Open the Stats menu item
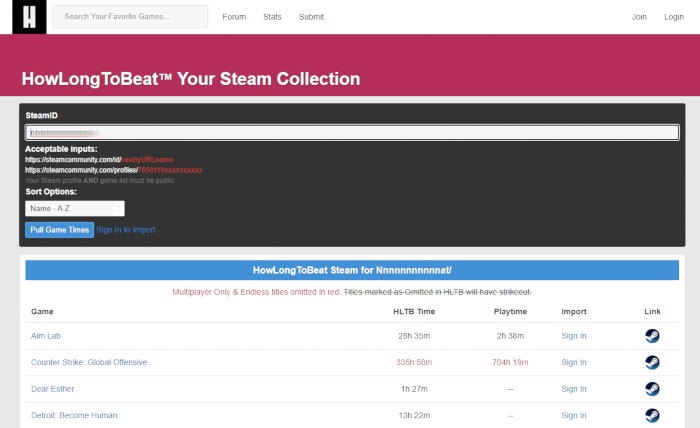Viewport: 700px width, 428px height. [272, 17]
